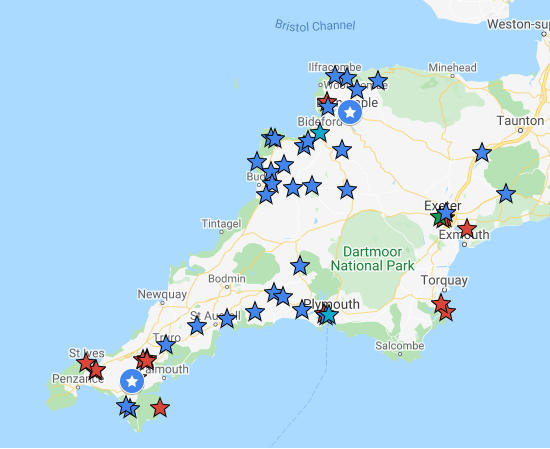Click the Bristol Channel water label
Screen dimensions: 550x449
tap(315, 26)
